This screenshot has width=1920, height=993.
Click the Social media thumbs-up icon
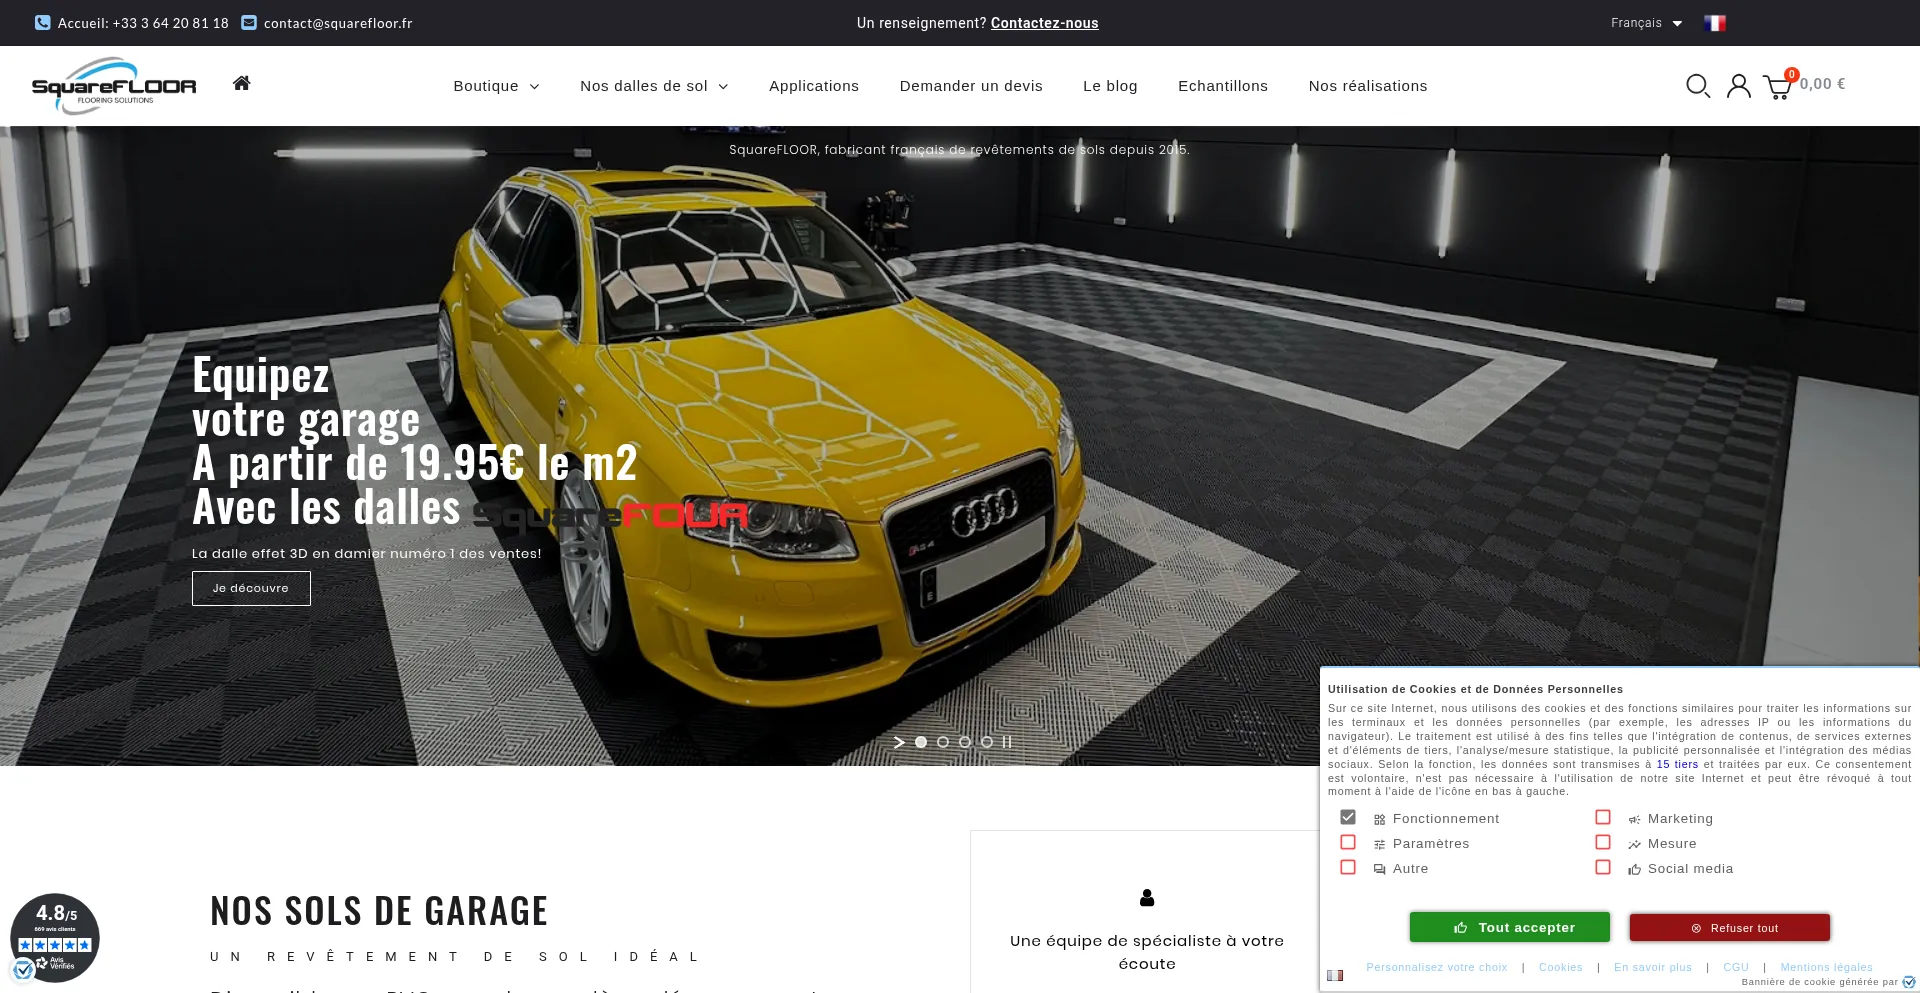point(1635,869)
